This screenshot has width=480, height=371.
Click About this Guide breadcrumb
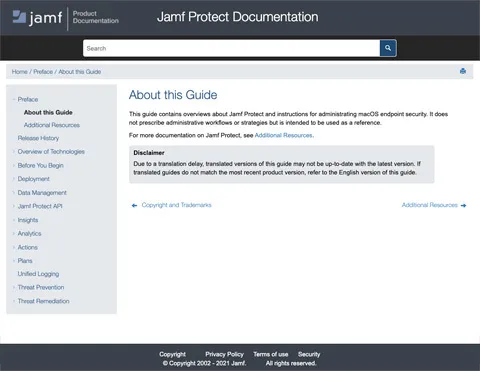point(80,72)
